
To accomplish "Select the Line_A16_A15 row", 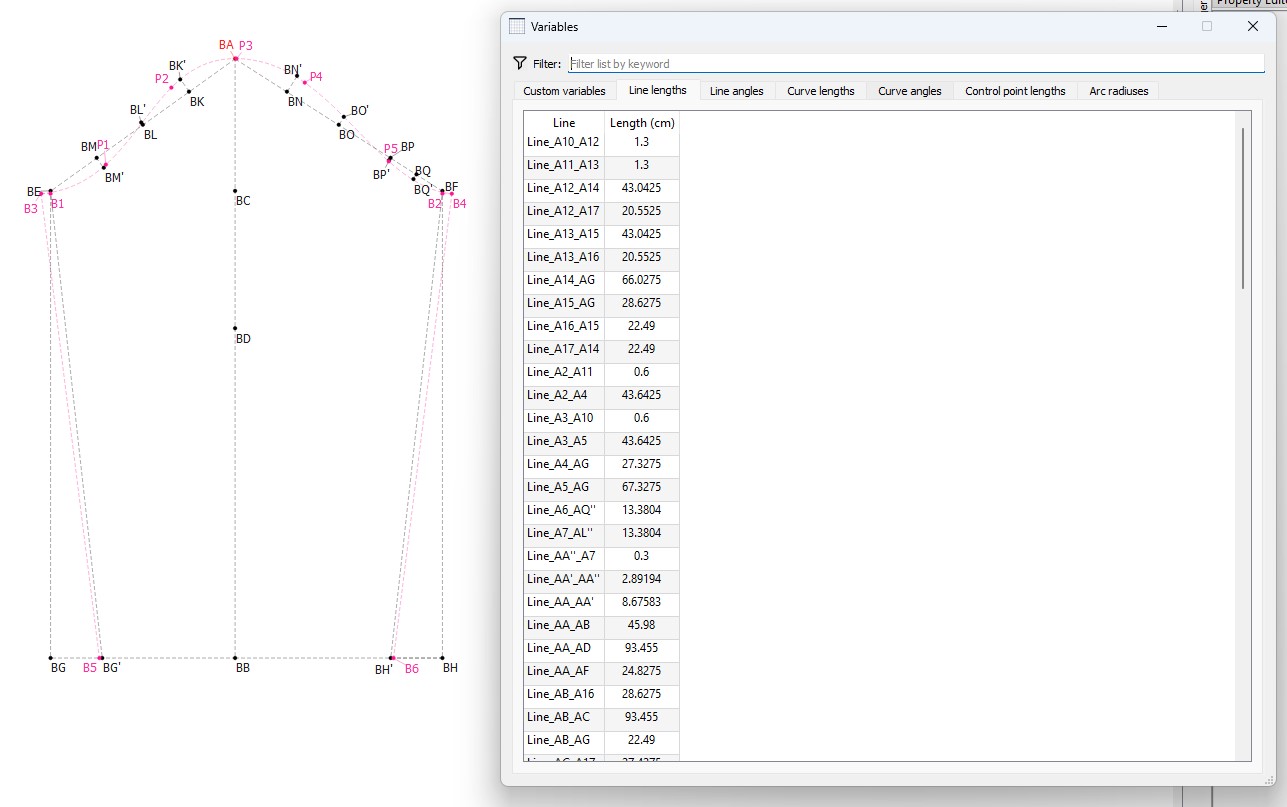I will pyautogui.click(x=601, y=326).
